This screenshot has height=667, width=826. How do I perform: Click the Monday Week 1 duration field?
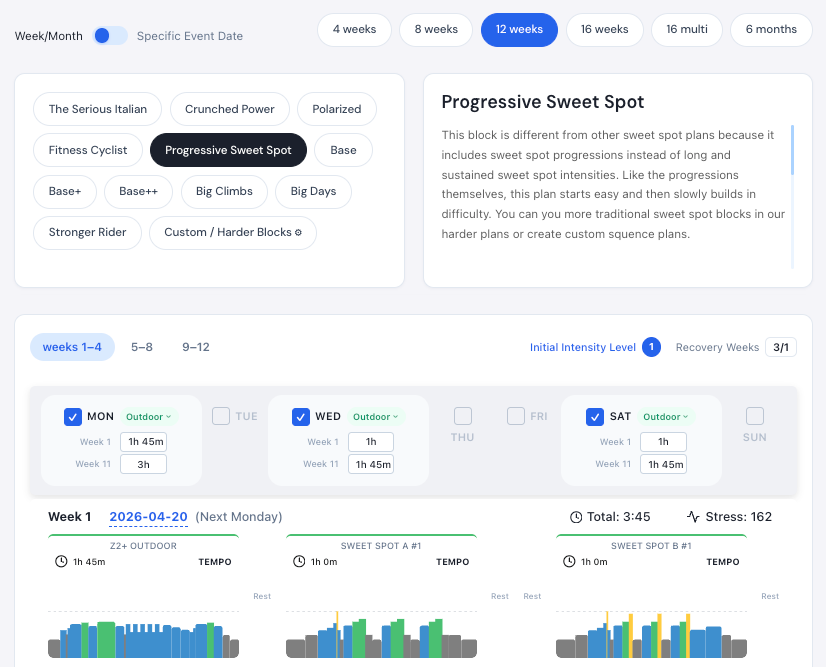[143, 442]
